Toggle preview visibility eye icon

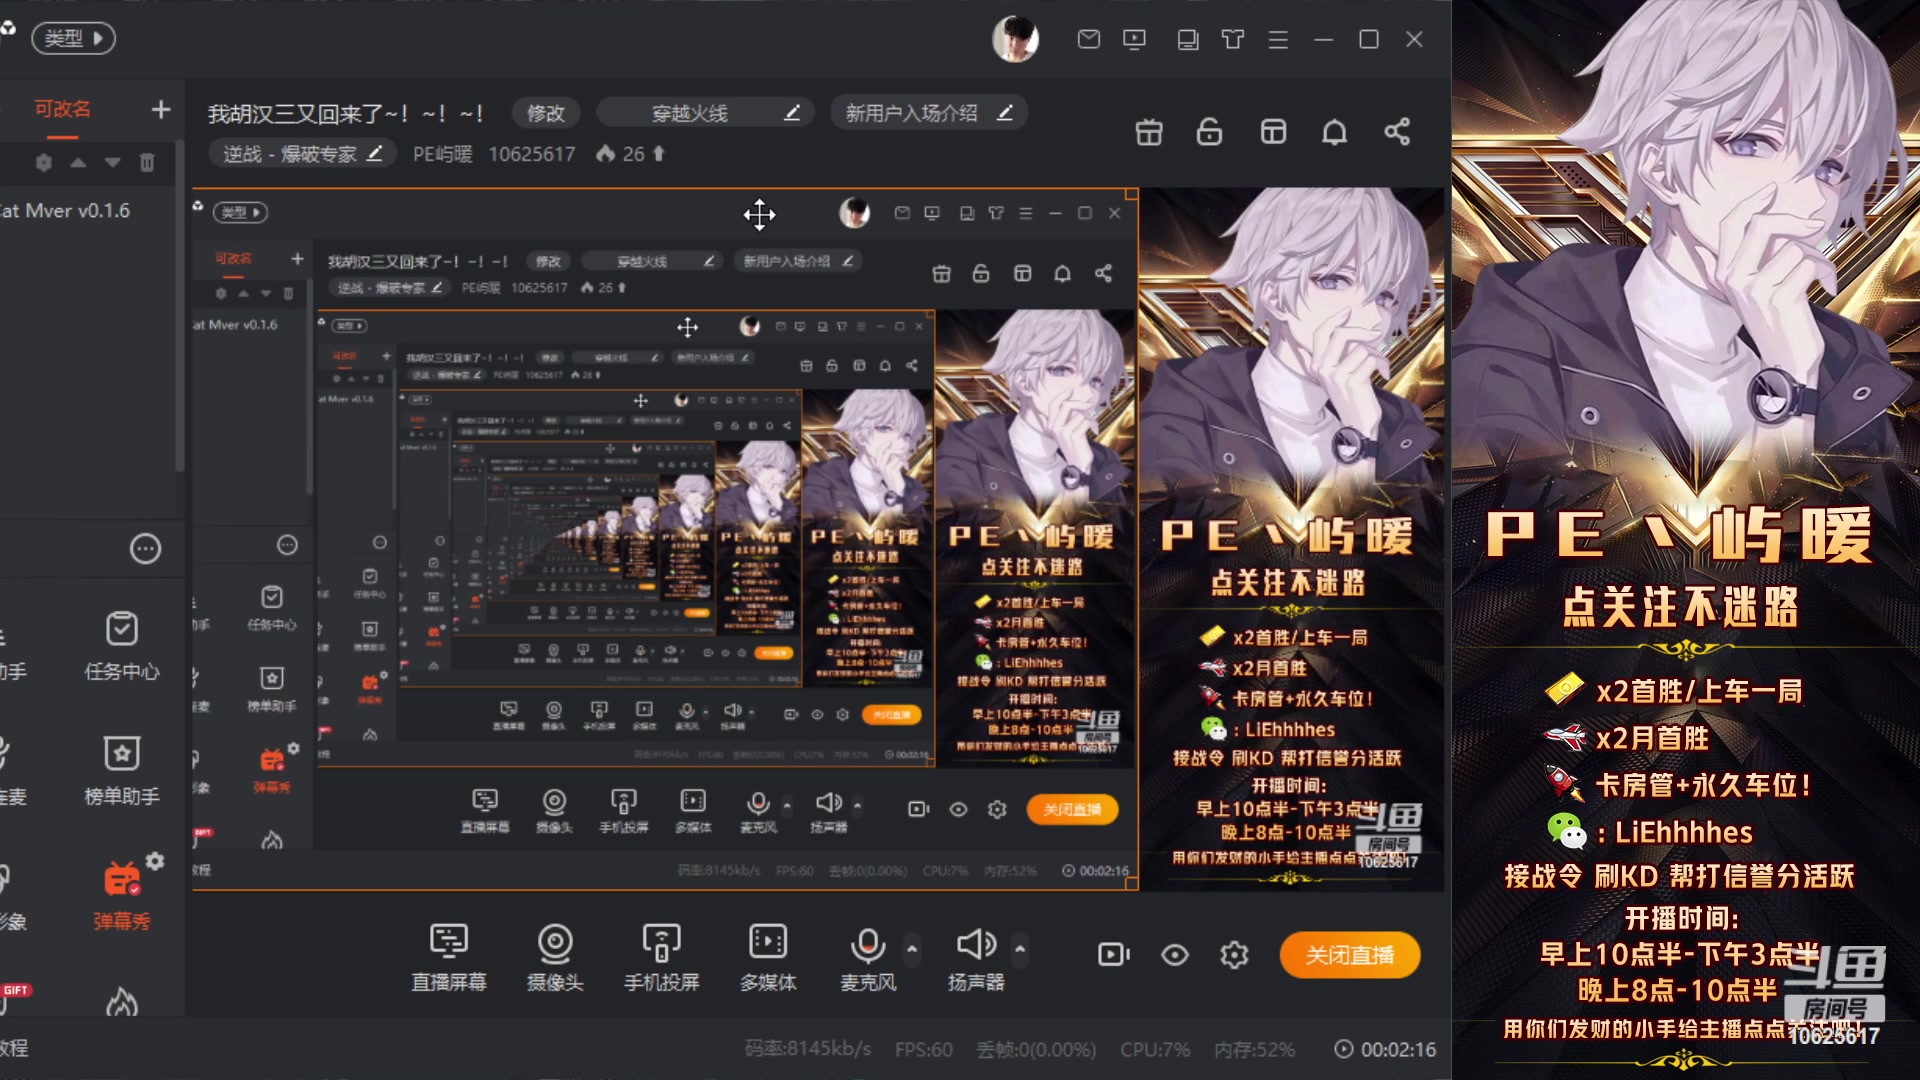(x=1175, y=955)
